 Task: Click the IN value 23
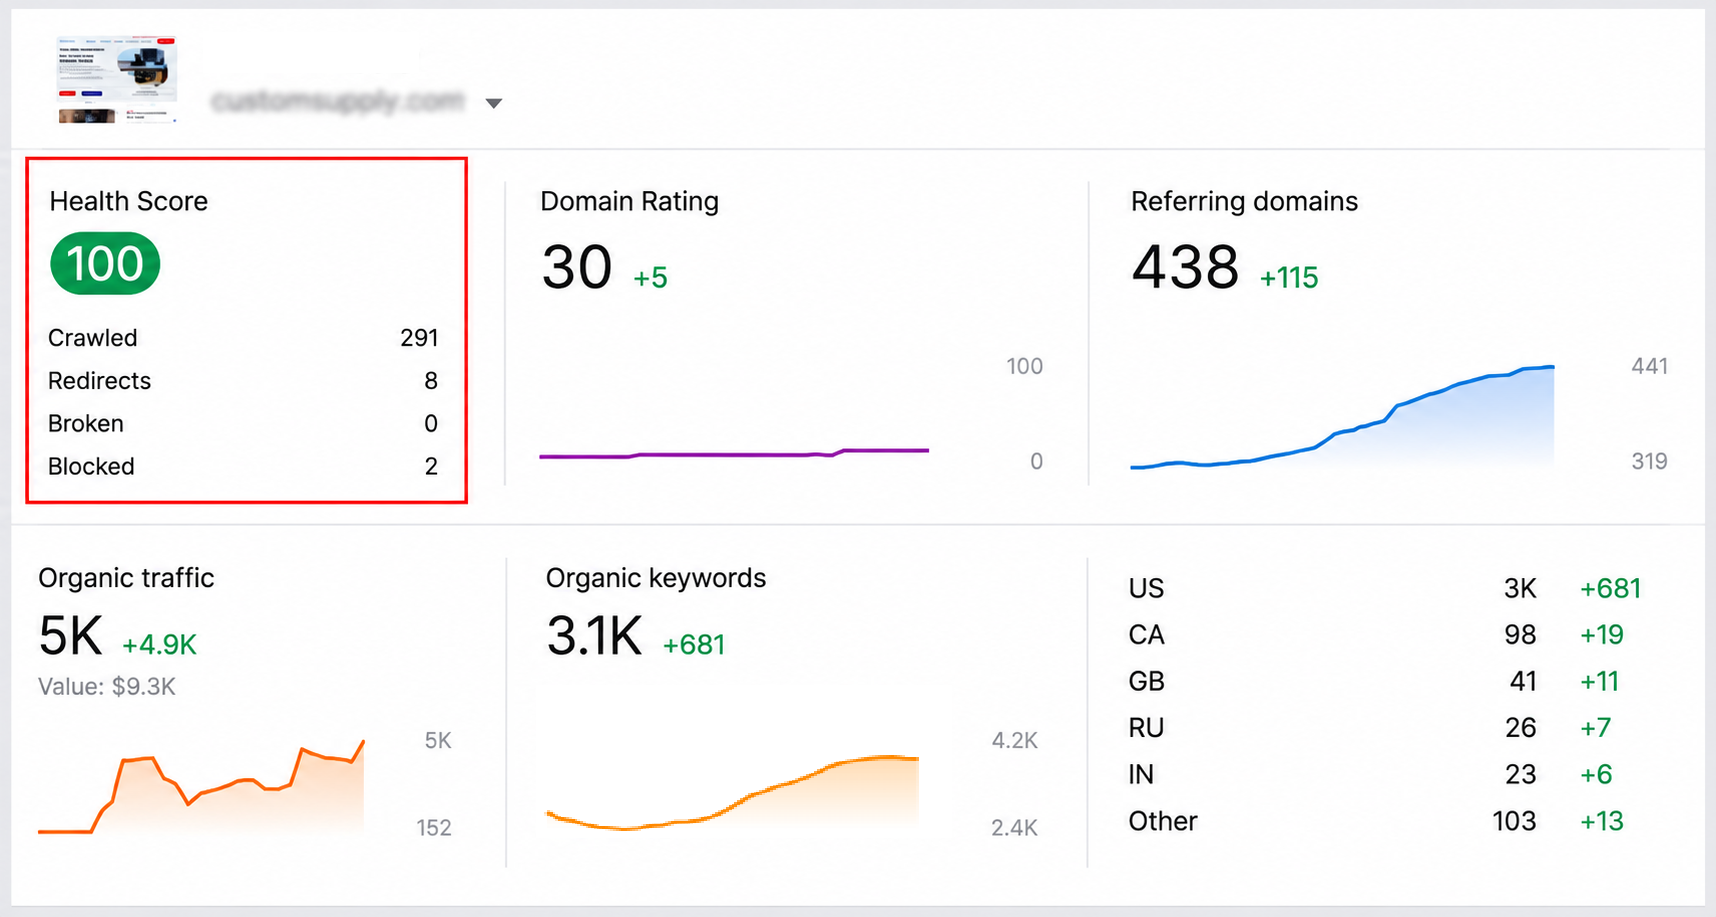coord(1521,774)
